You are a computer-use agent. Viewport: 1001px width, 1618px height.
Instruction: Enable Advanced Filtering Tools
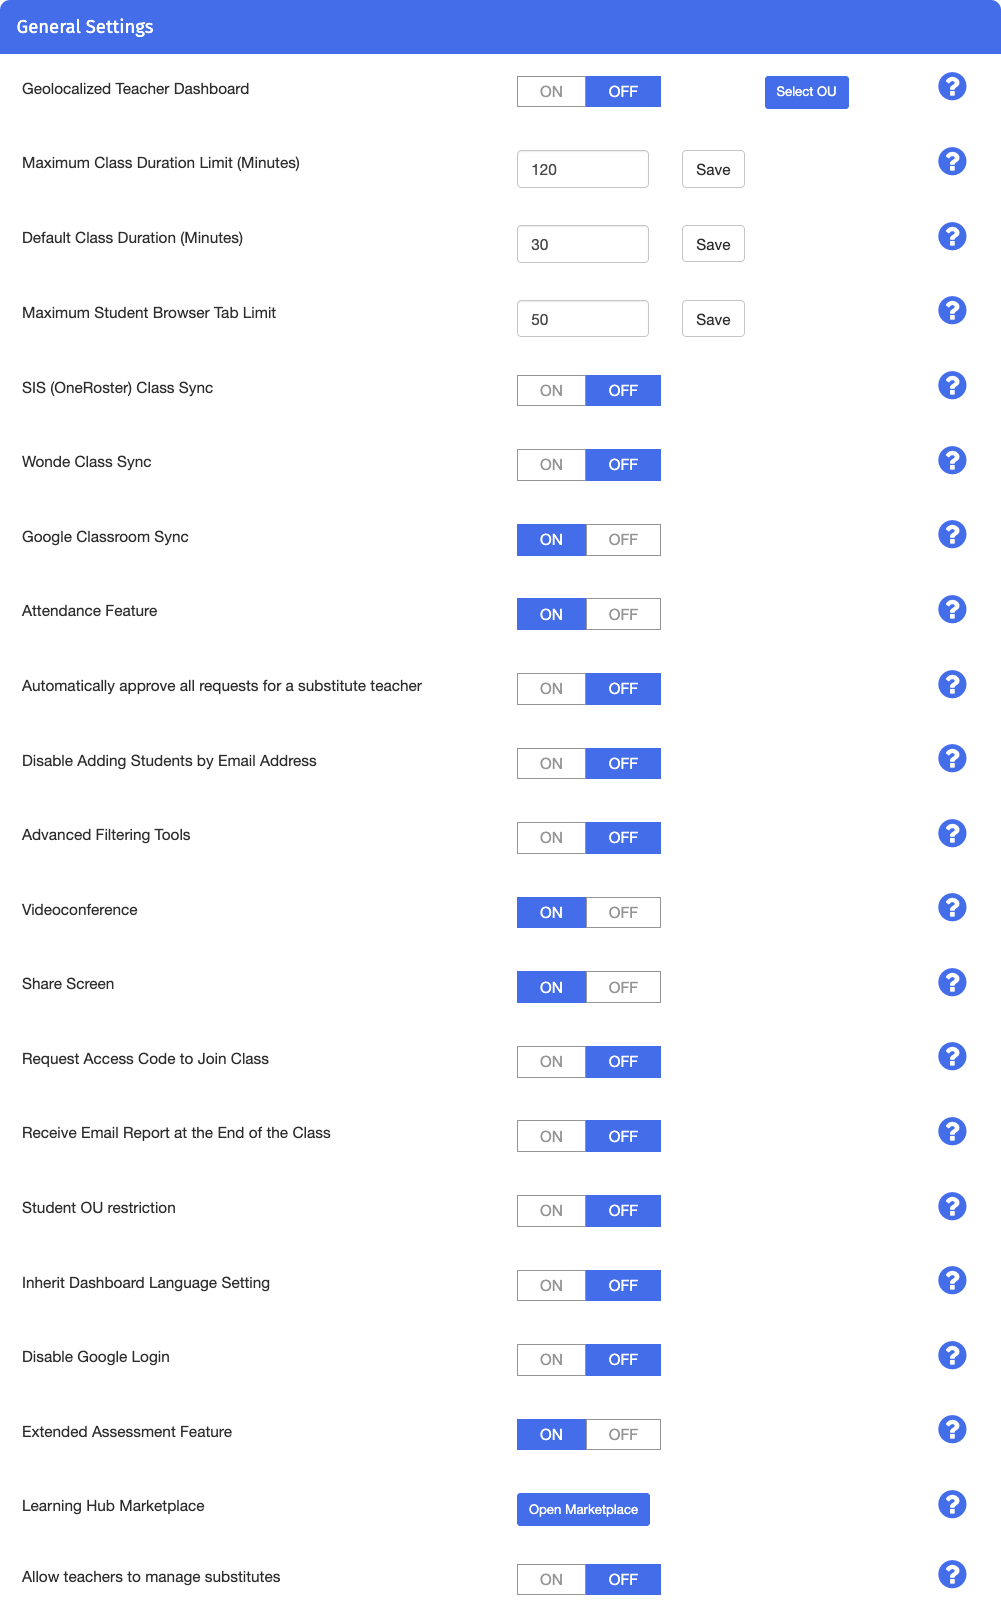tap(551, 838)
